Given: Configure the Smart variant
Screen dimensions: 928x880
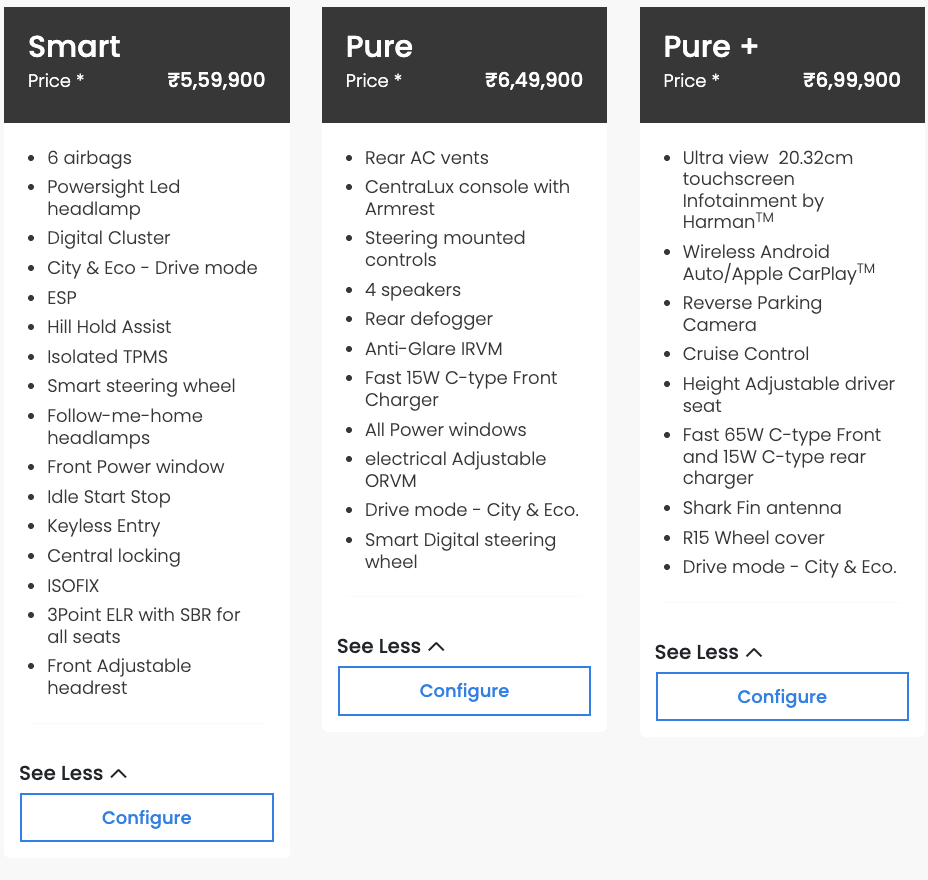Looking at the screenshot, I should [x=147, y=817].
